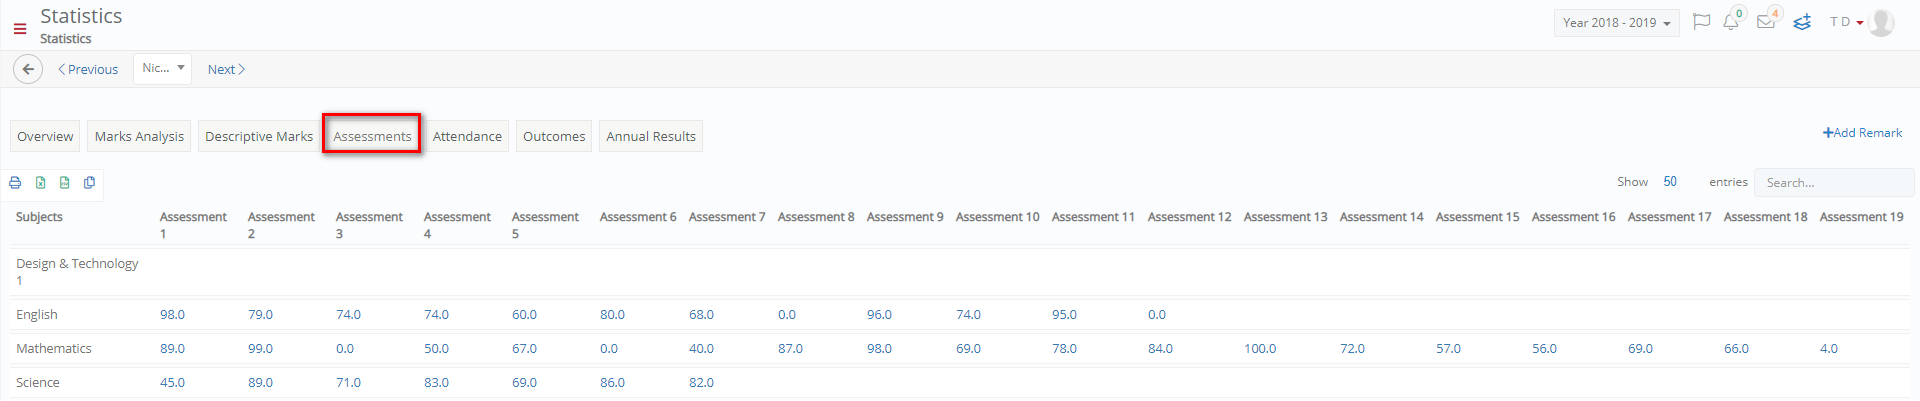Export the table to Excel

coord(40,182)
